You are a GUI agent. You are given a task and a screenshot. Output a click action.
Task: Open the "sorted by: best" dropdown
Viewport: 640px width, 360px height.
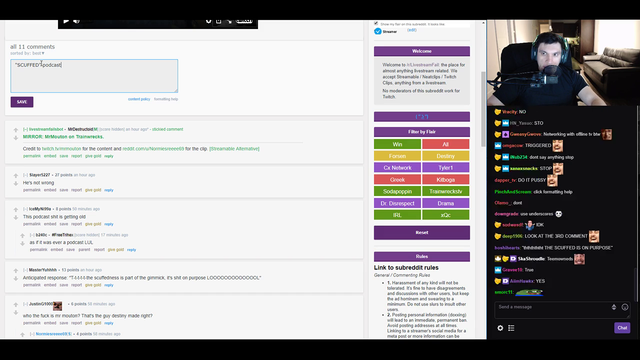tap(27, 53)
